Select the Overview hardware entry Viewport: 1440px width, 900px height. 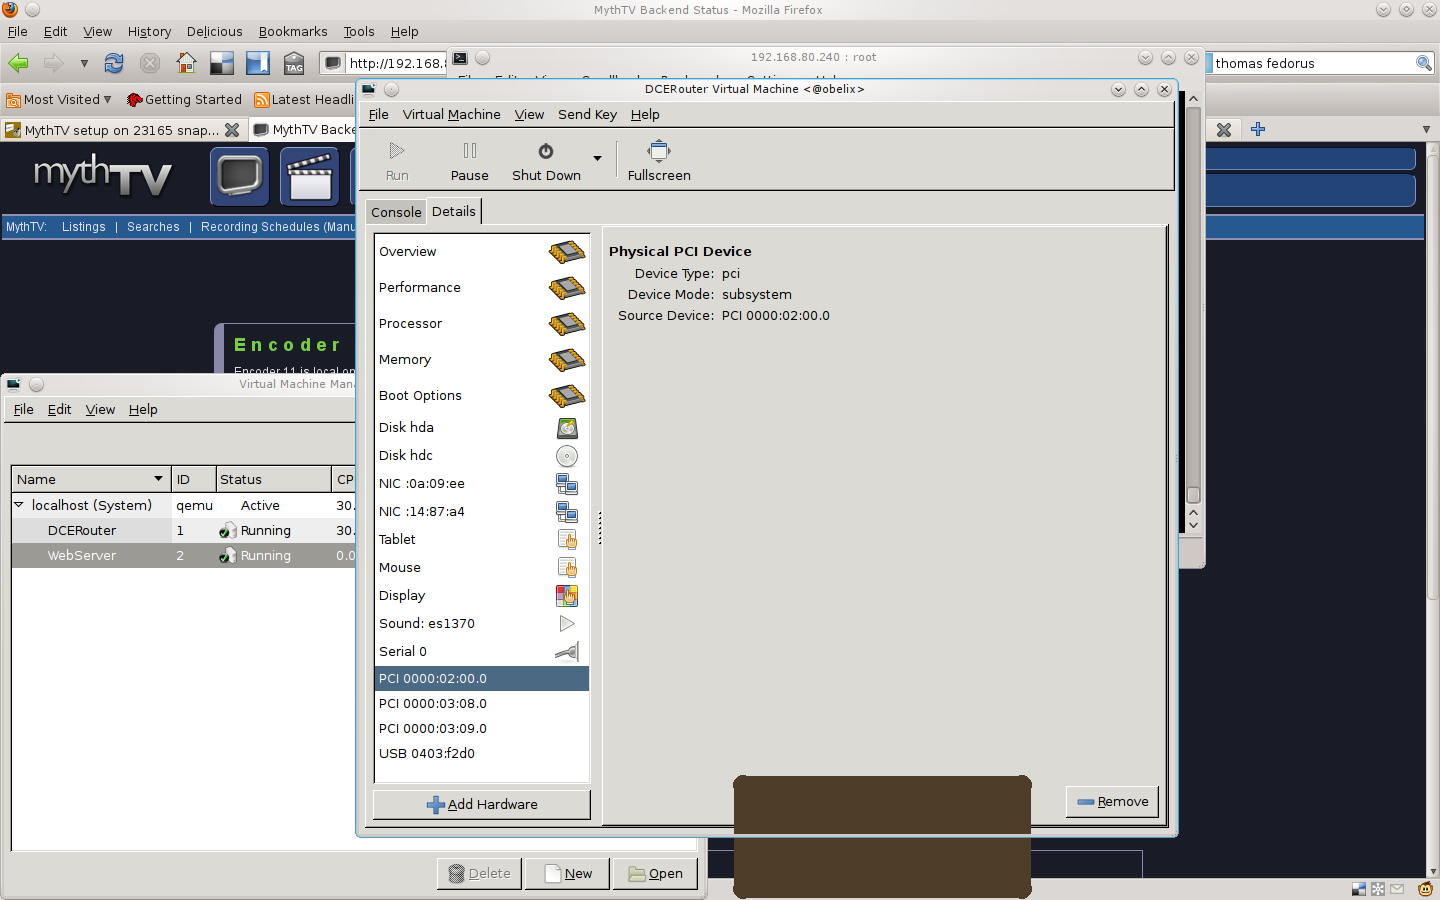pos(481,252)
